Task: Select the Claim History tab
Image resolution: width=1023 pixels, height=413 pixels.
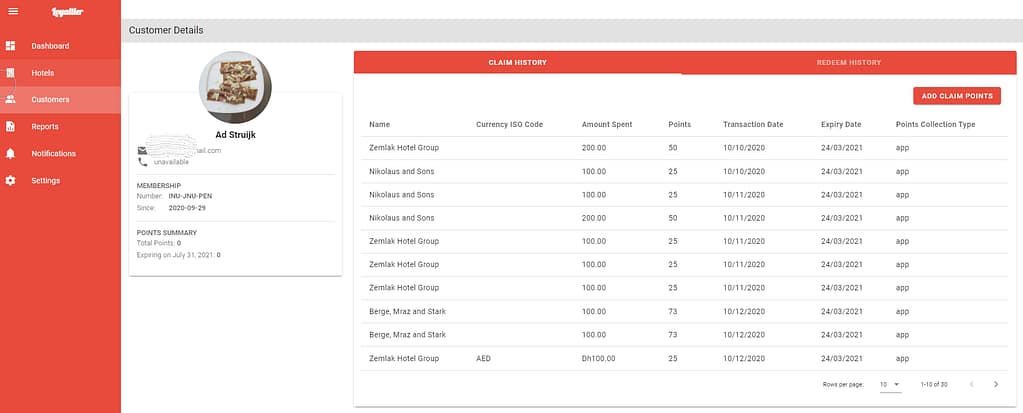Action: click(x=517, y=62)
